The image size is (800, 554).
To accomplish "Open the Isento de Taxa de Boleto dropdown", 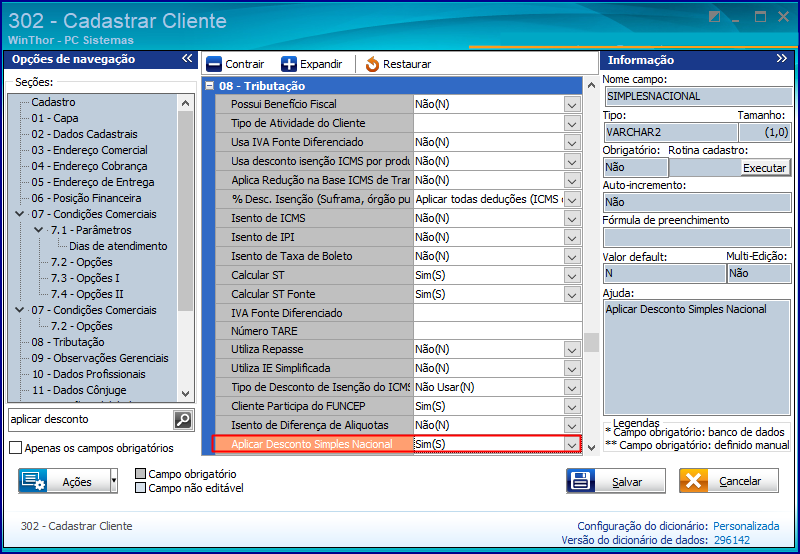I will click(572, 256).
